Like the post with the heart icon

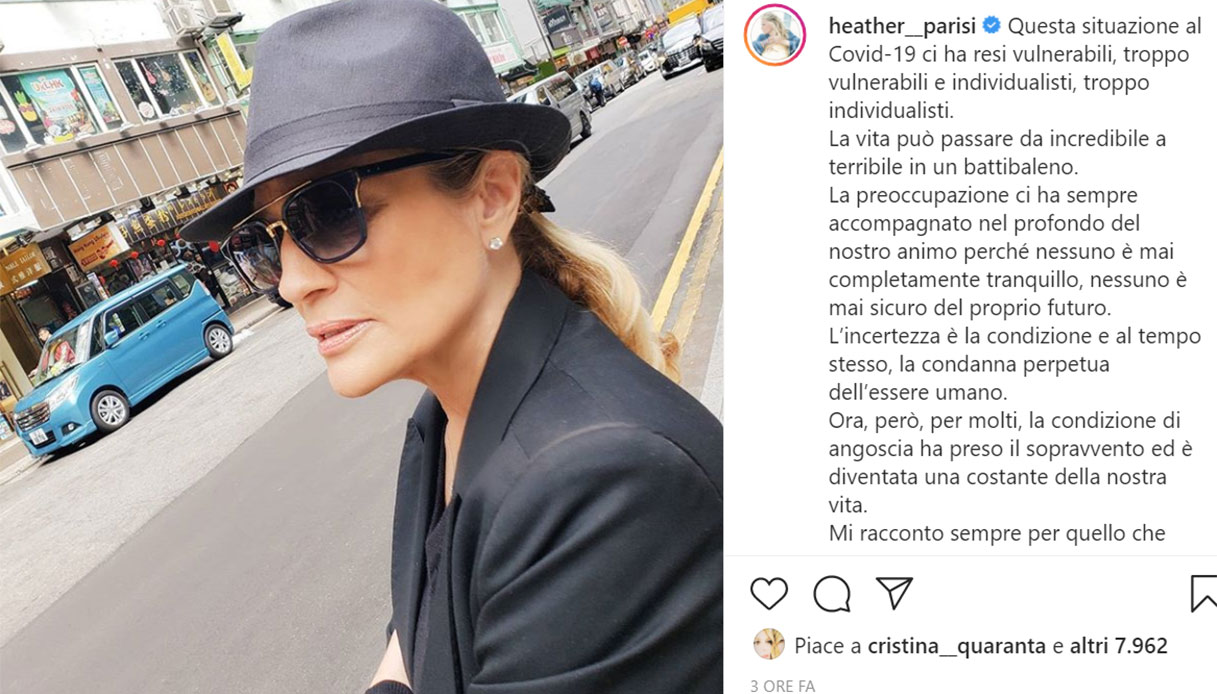tap(769, 593)
